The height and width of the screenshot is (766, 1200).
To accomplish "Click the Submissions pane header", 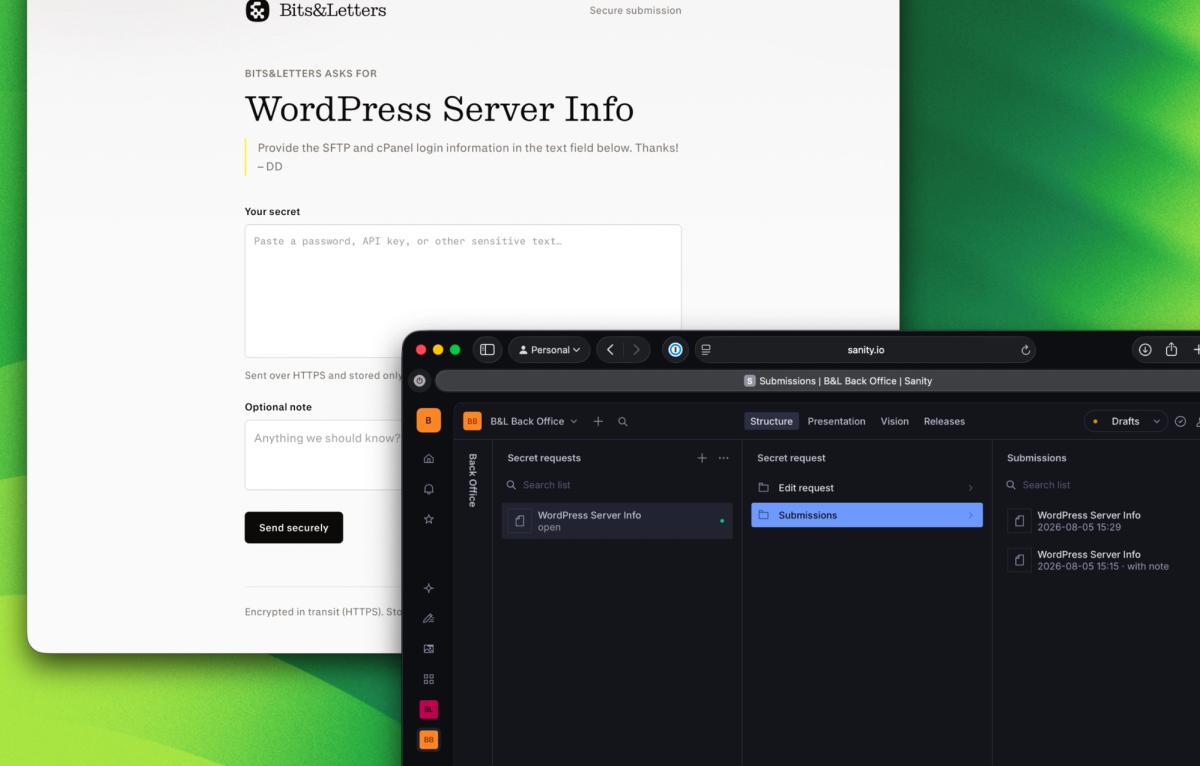I will [x=1037, y=458].
